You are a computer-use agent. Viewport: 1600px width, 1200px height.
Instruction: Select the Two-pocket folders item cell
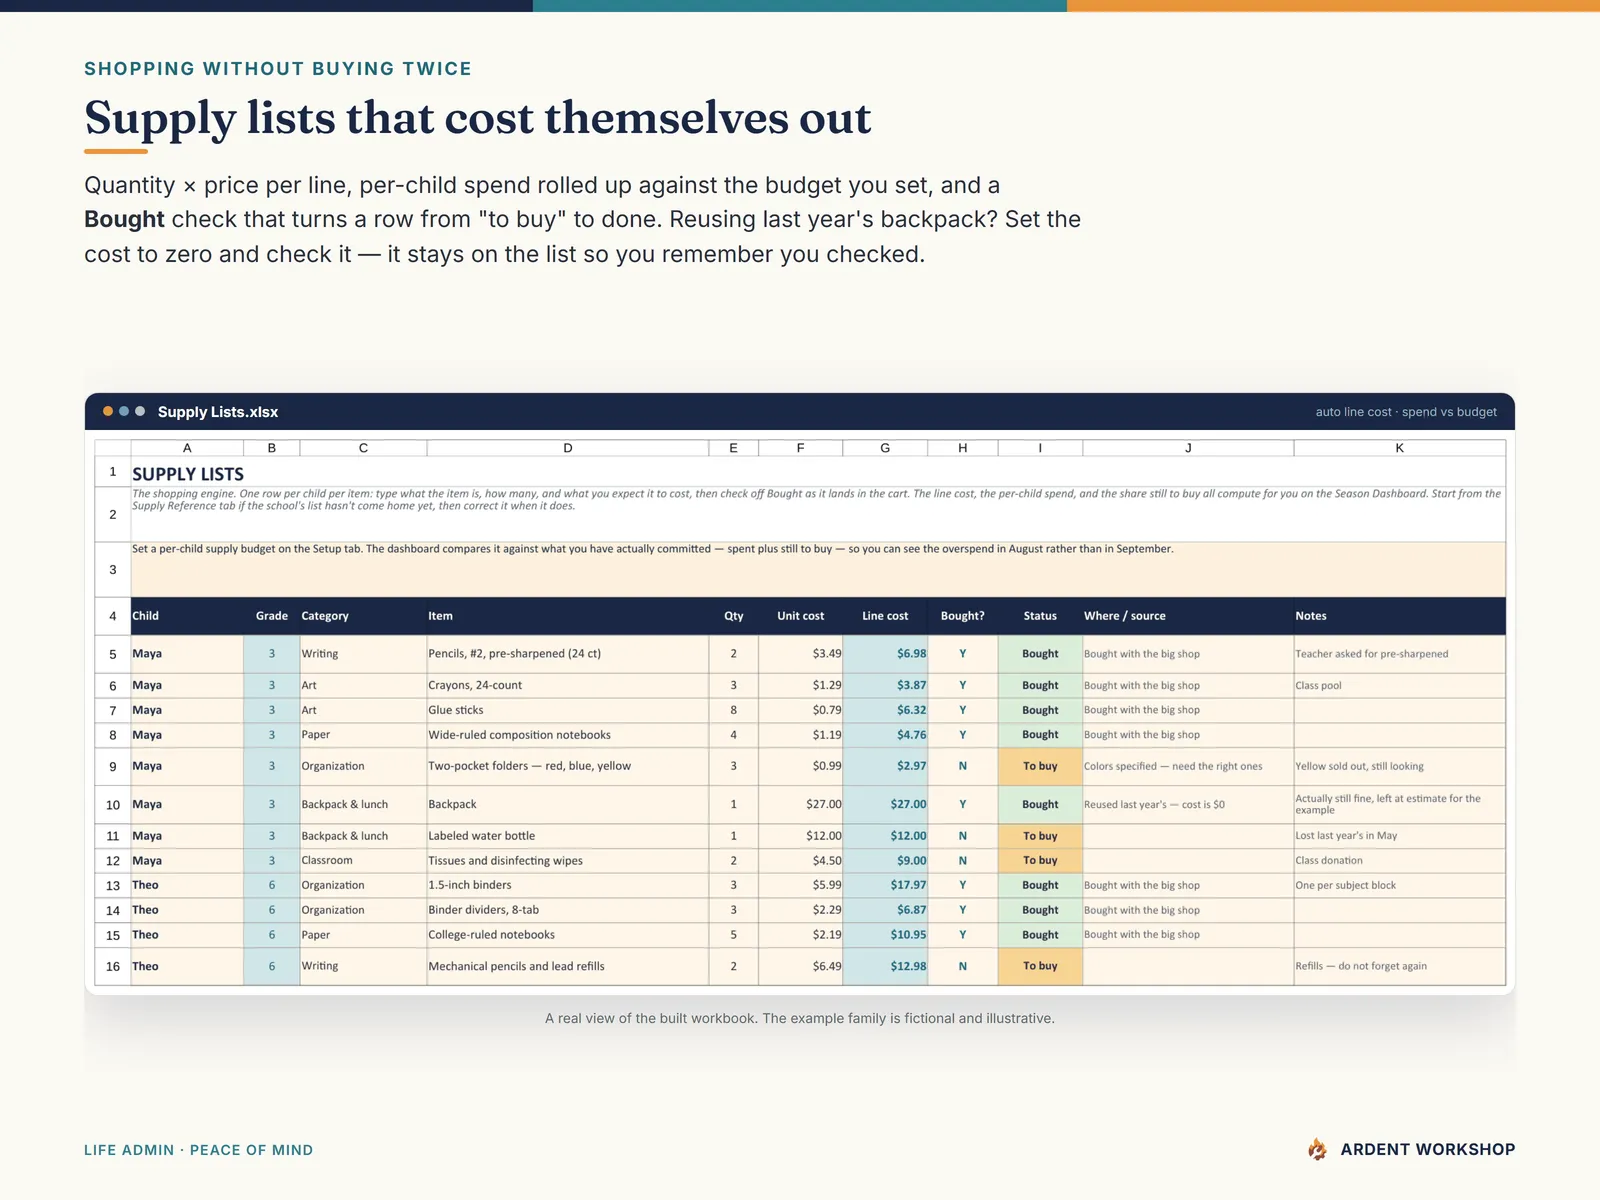[x=568, y=766]
